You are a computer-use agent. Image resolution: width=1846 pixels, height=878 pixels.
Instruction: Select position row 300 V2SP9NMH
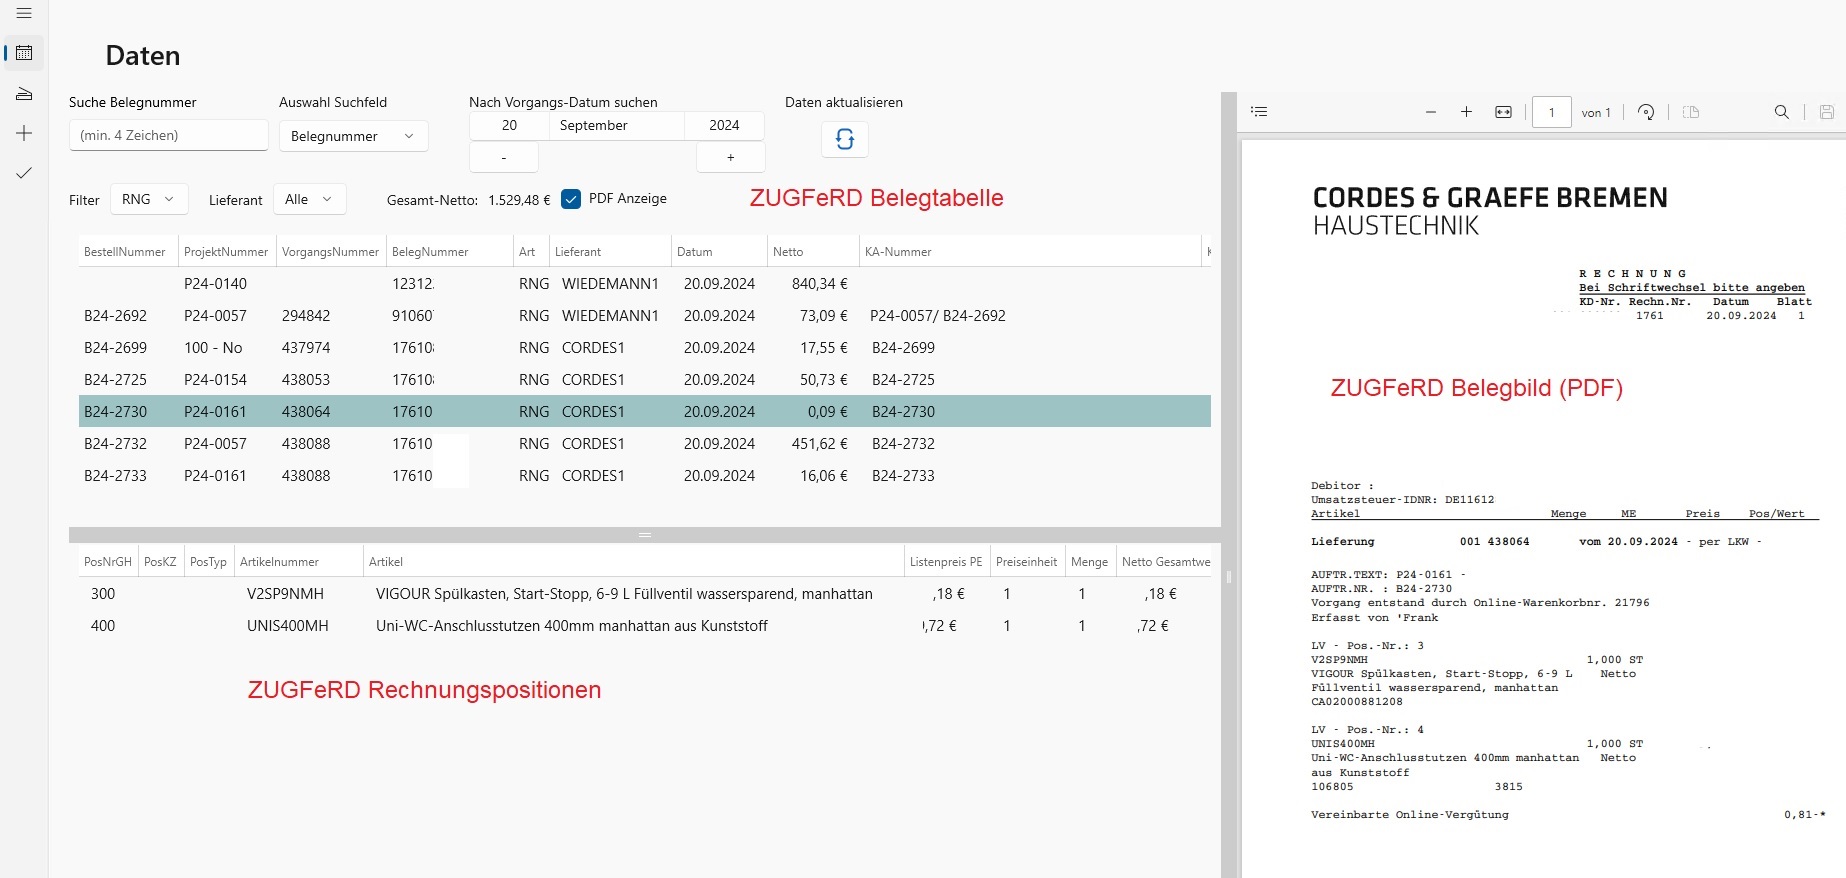pos(645,594)
